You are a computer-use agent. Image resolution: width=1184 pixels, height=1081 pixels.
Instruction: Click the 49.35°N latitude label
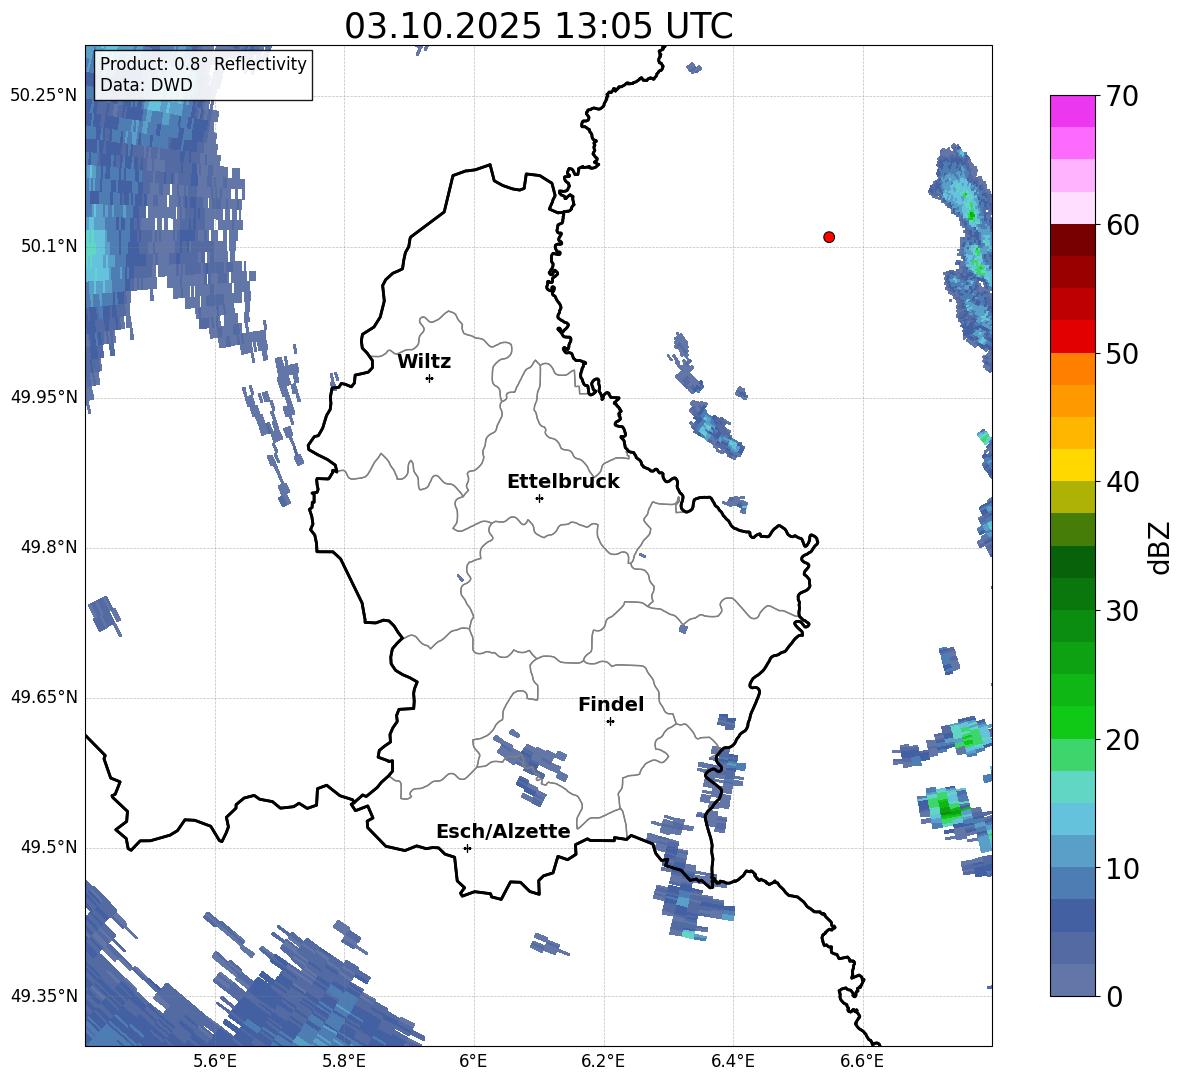(44, 996)
